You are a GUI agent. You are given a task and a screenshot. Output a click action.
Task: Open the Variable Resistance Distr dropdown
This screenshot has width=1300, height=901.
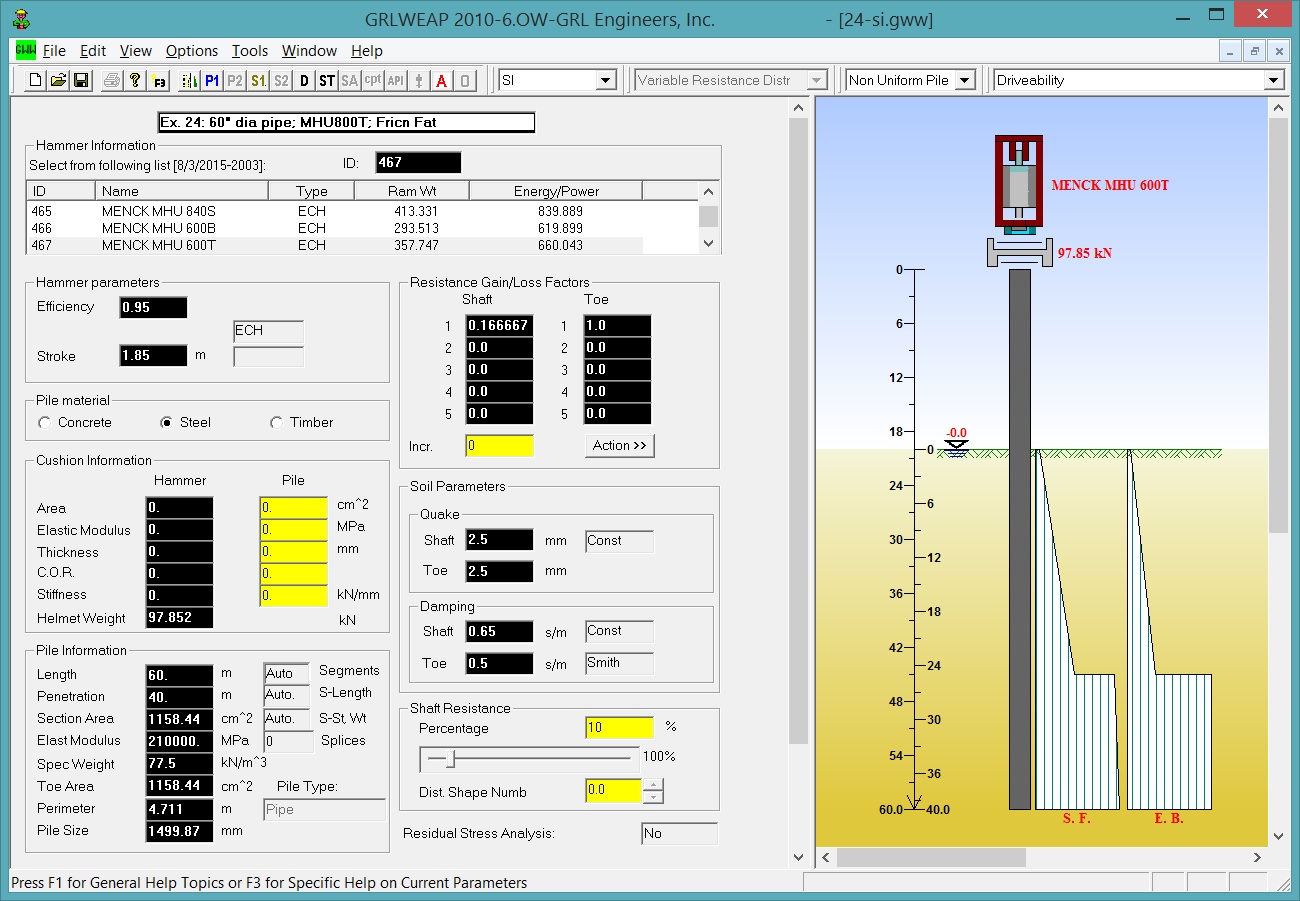[x=817, y=81]
